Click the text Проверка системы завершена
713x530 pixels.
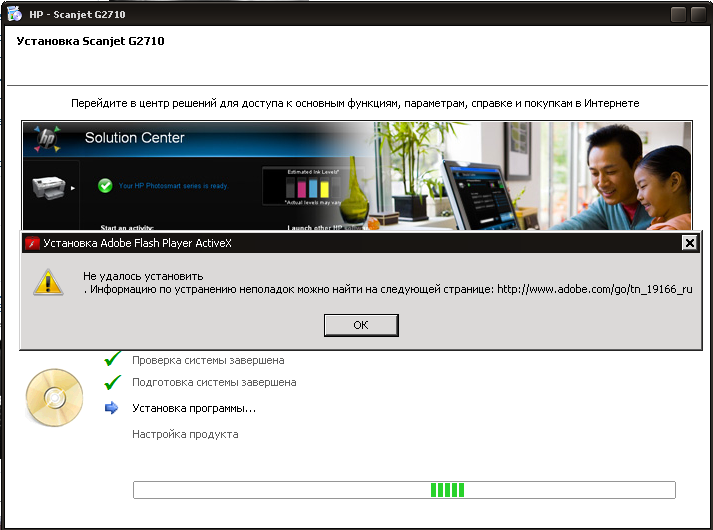(x=208, y=360)
